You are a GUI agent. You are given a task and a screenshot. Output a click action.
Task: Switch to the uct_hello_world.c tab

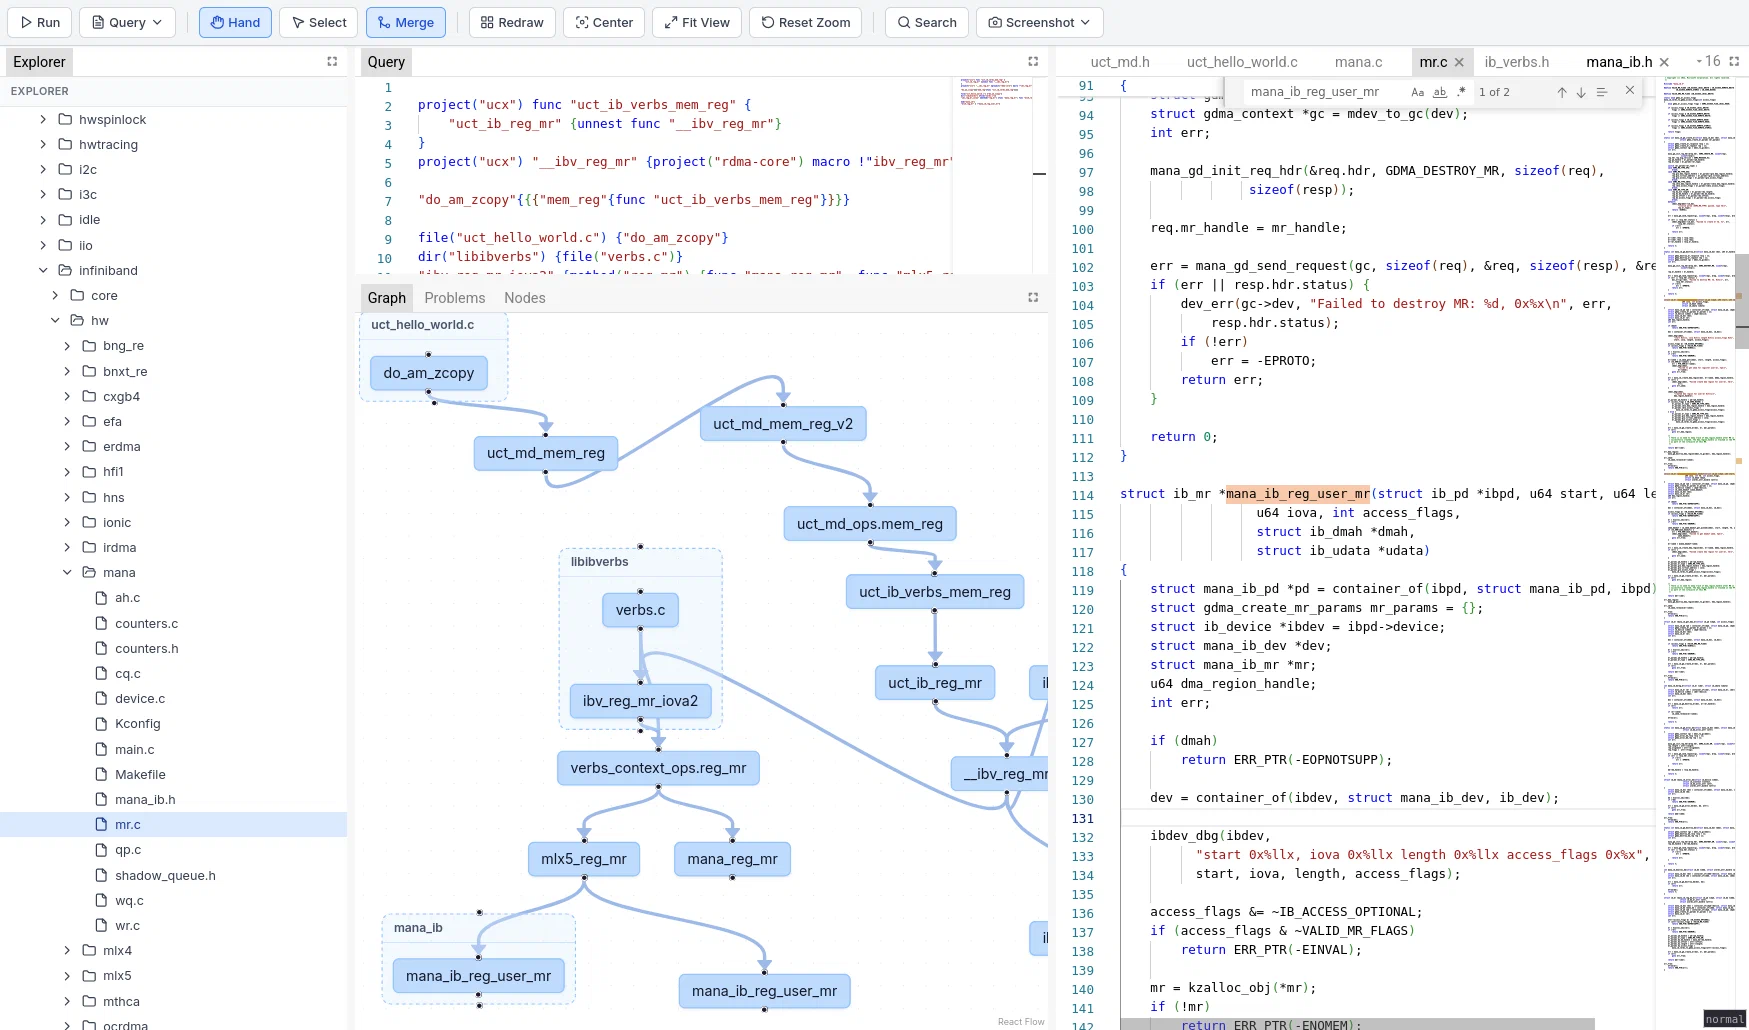[1242, 62]
